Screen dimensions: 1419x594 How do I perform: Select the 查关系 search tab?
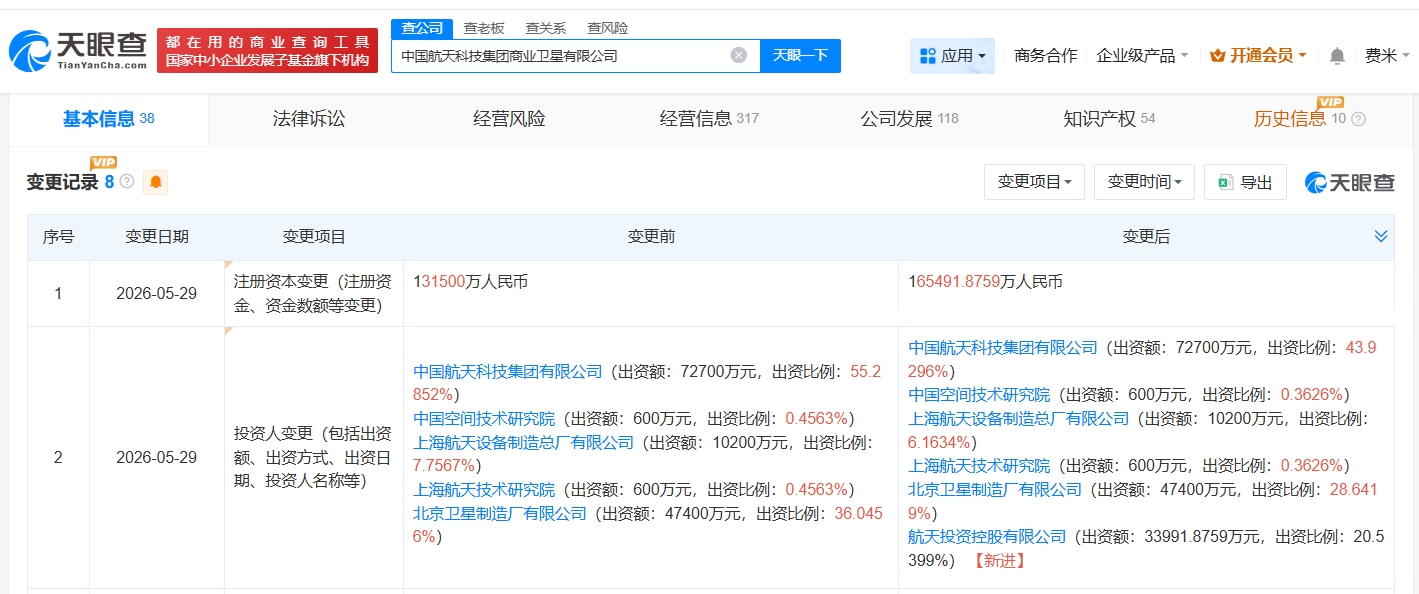(546, 28)
